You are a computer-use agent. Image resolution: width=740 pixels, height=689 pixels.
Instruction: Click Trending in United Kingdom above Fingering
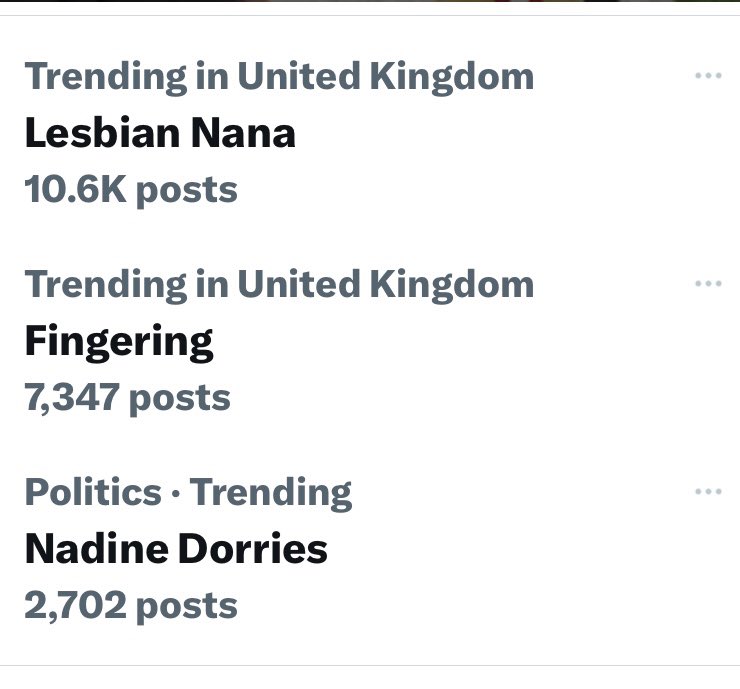pos(279,286)
